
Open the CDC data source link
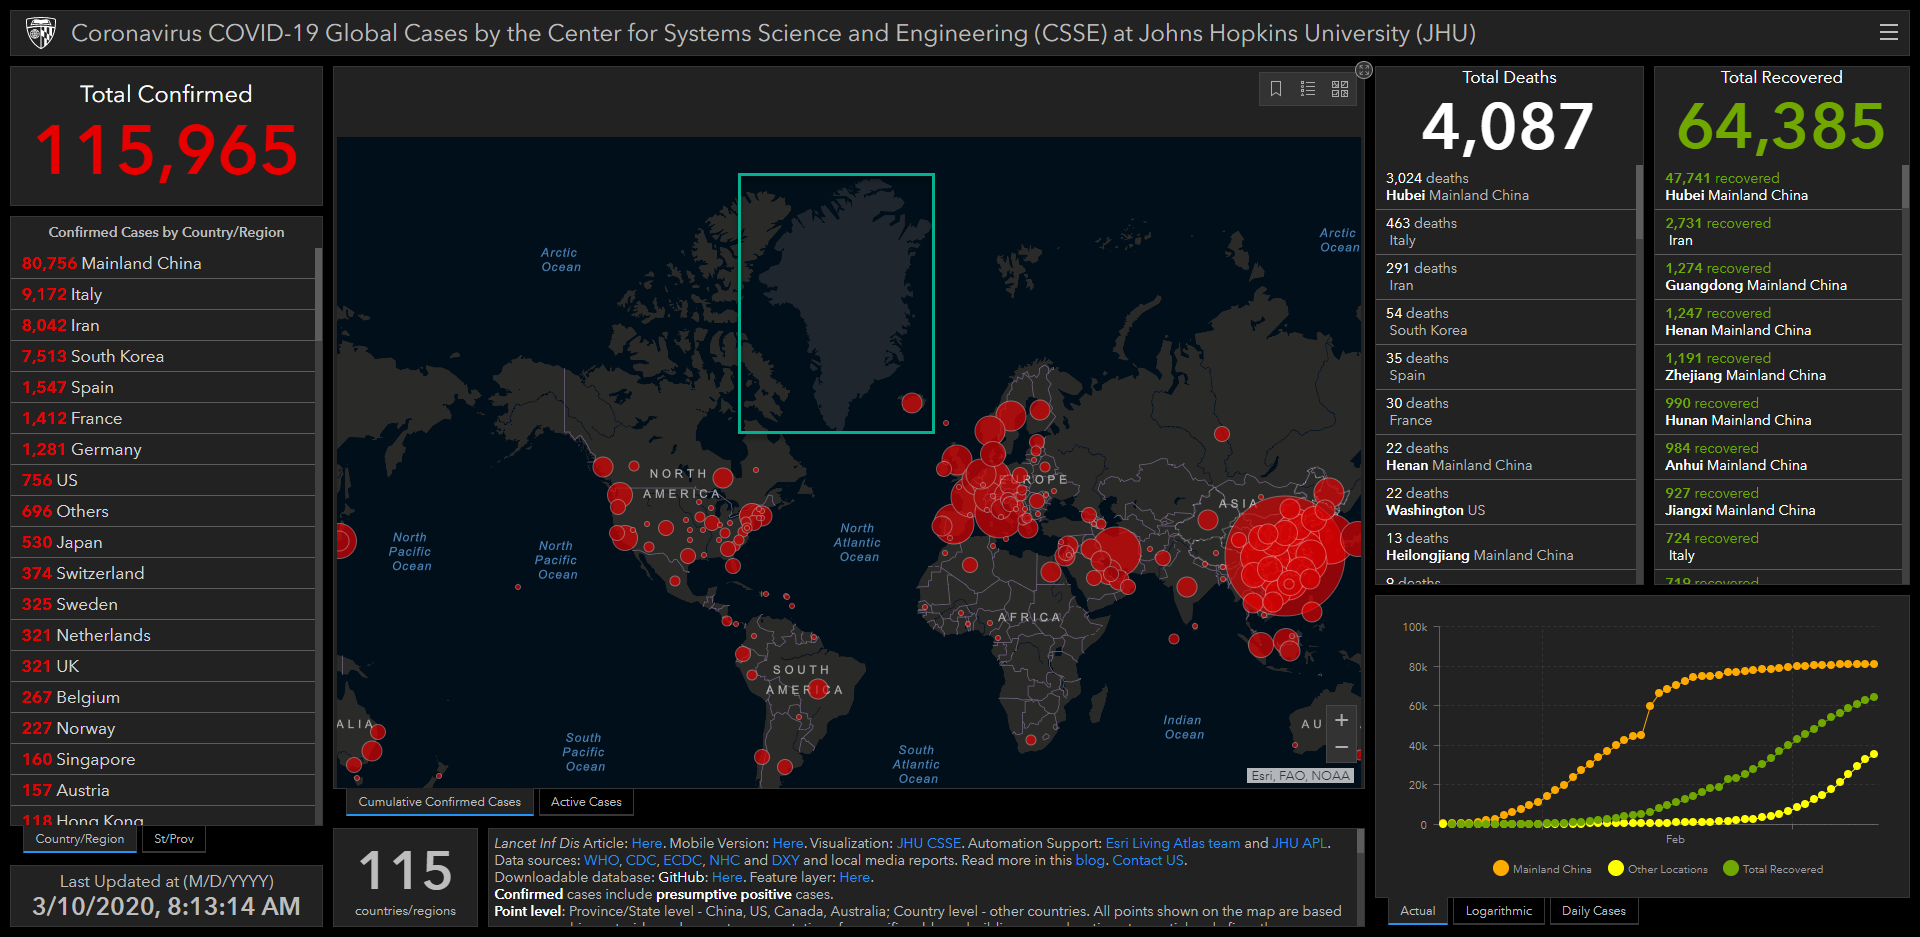coord(641,861)
